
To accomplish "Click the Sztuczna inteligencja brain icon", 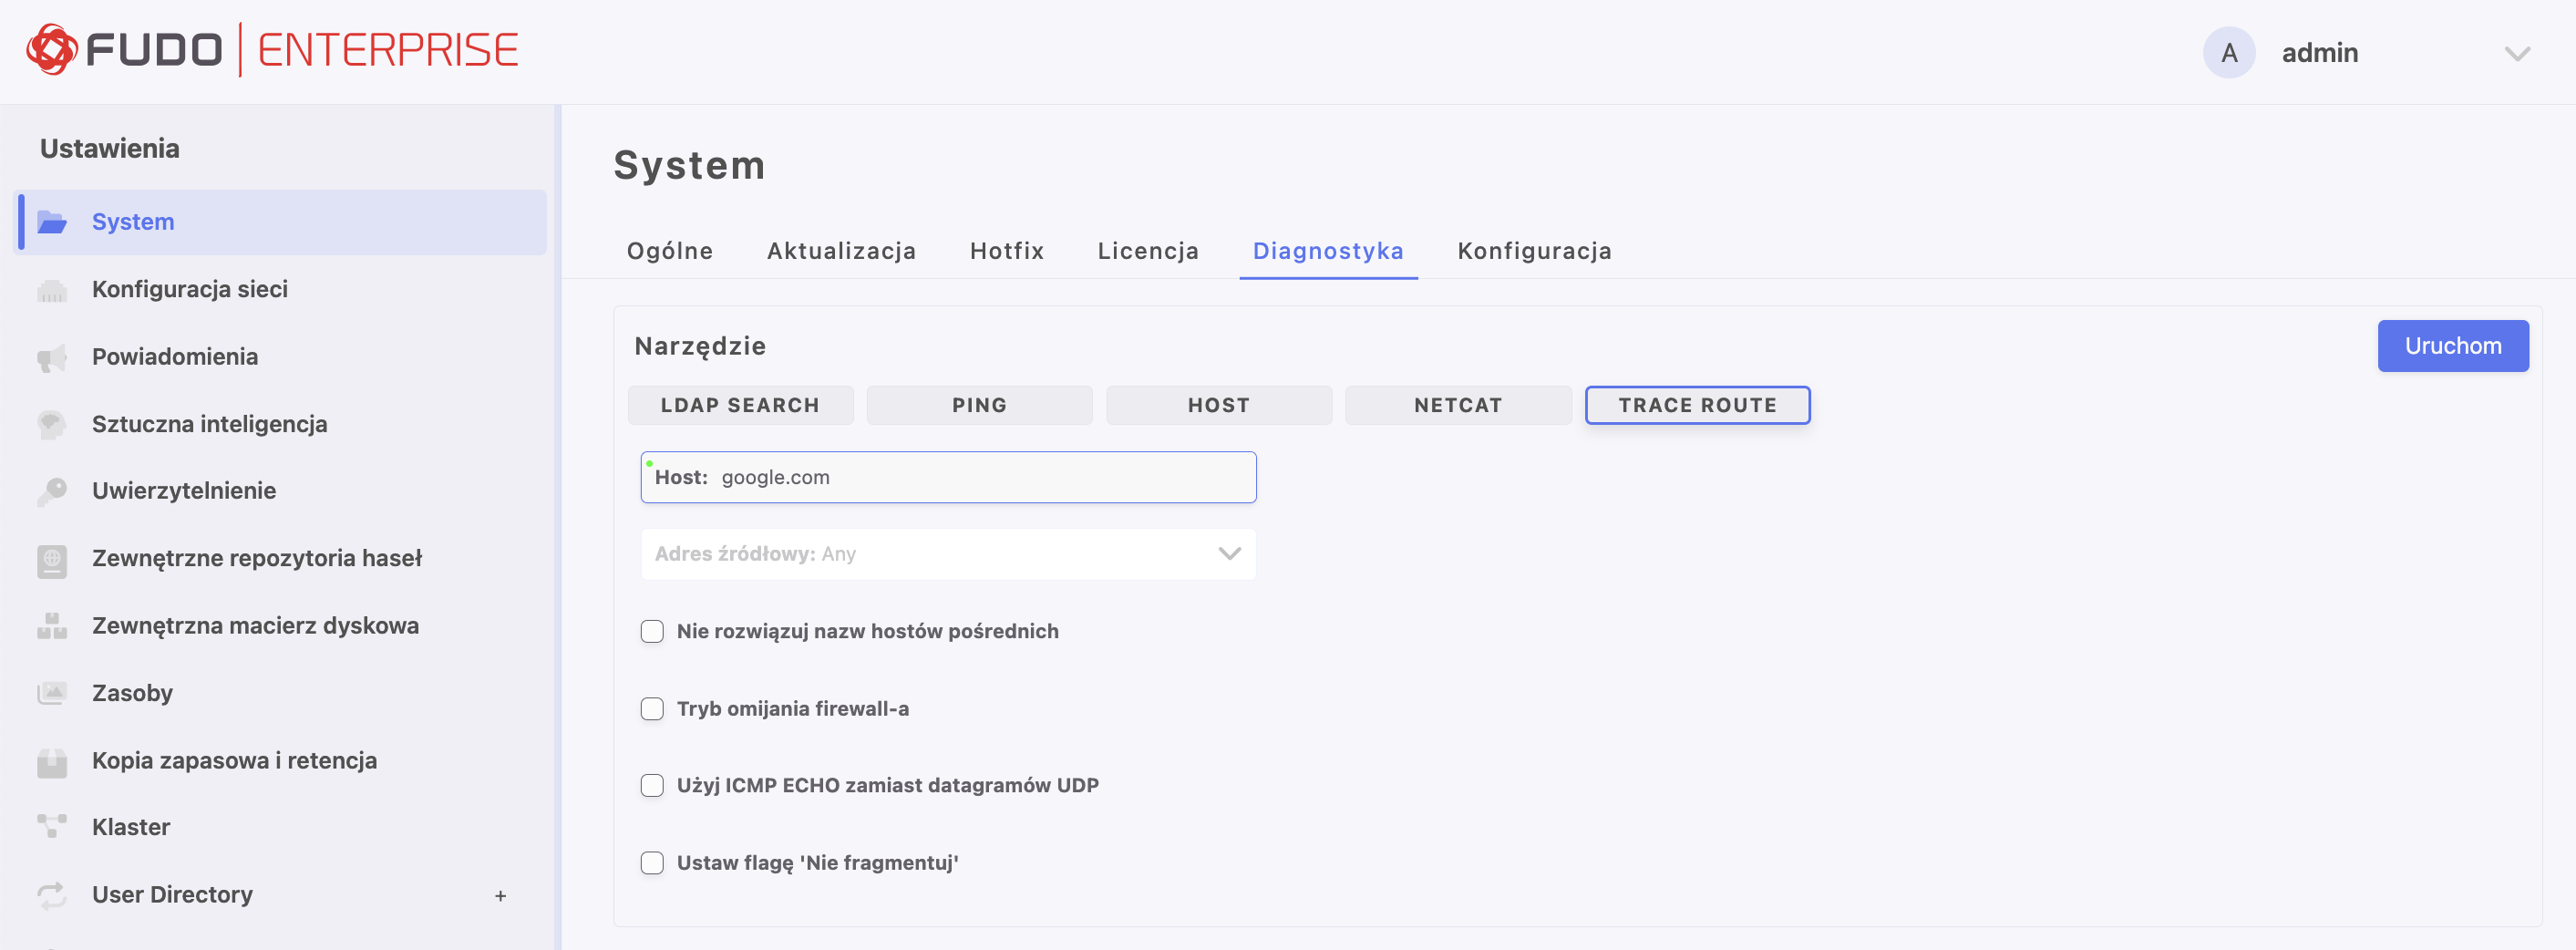I will coord(52,424).
